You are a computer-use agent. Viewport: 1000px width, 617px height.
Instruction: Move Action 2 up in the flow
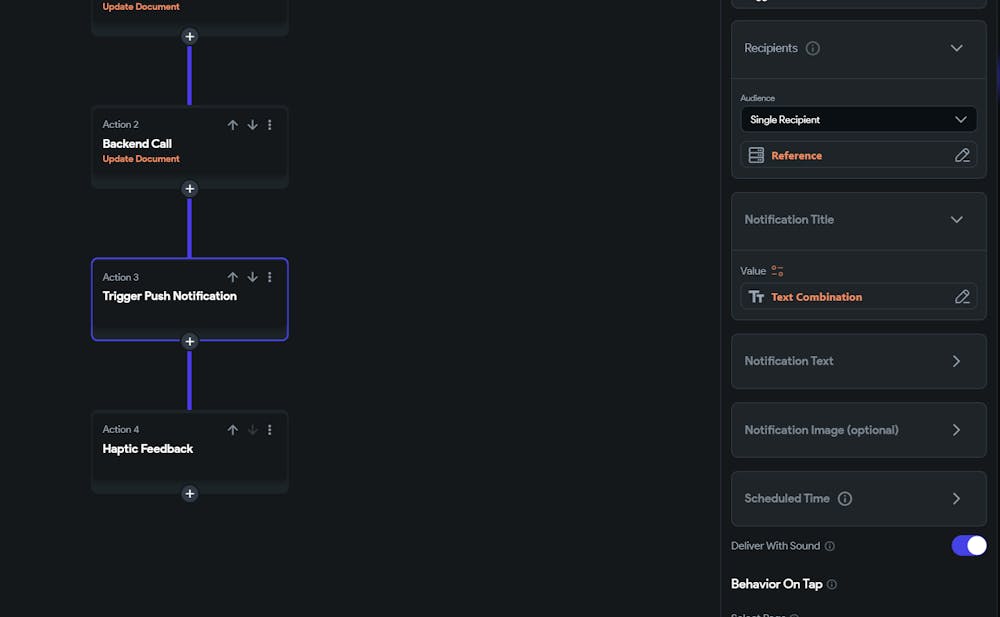232,125
